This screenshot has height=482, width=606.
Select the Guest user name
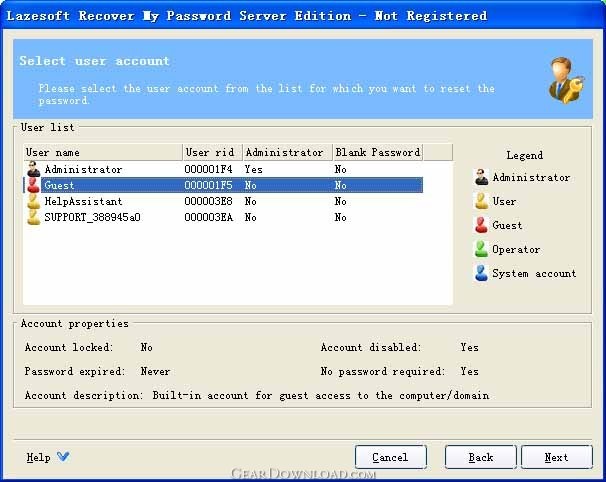[59, 185]
